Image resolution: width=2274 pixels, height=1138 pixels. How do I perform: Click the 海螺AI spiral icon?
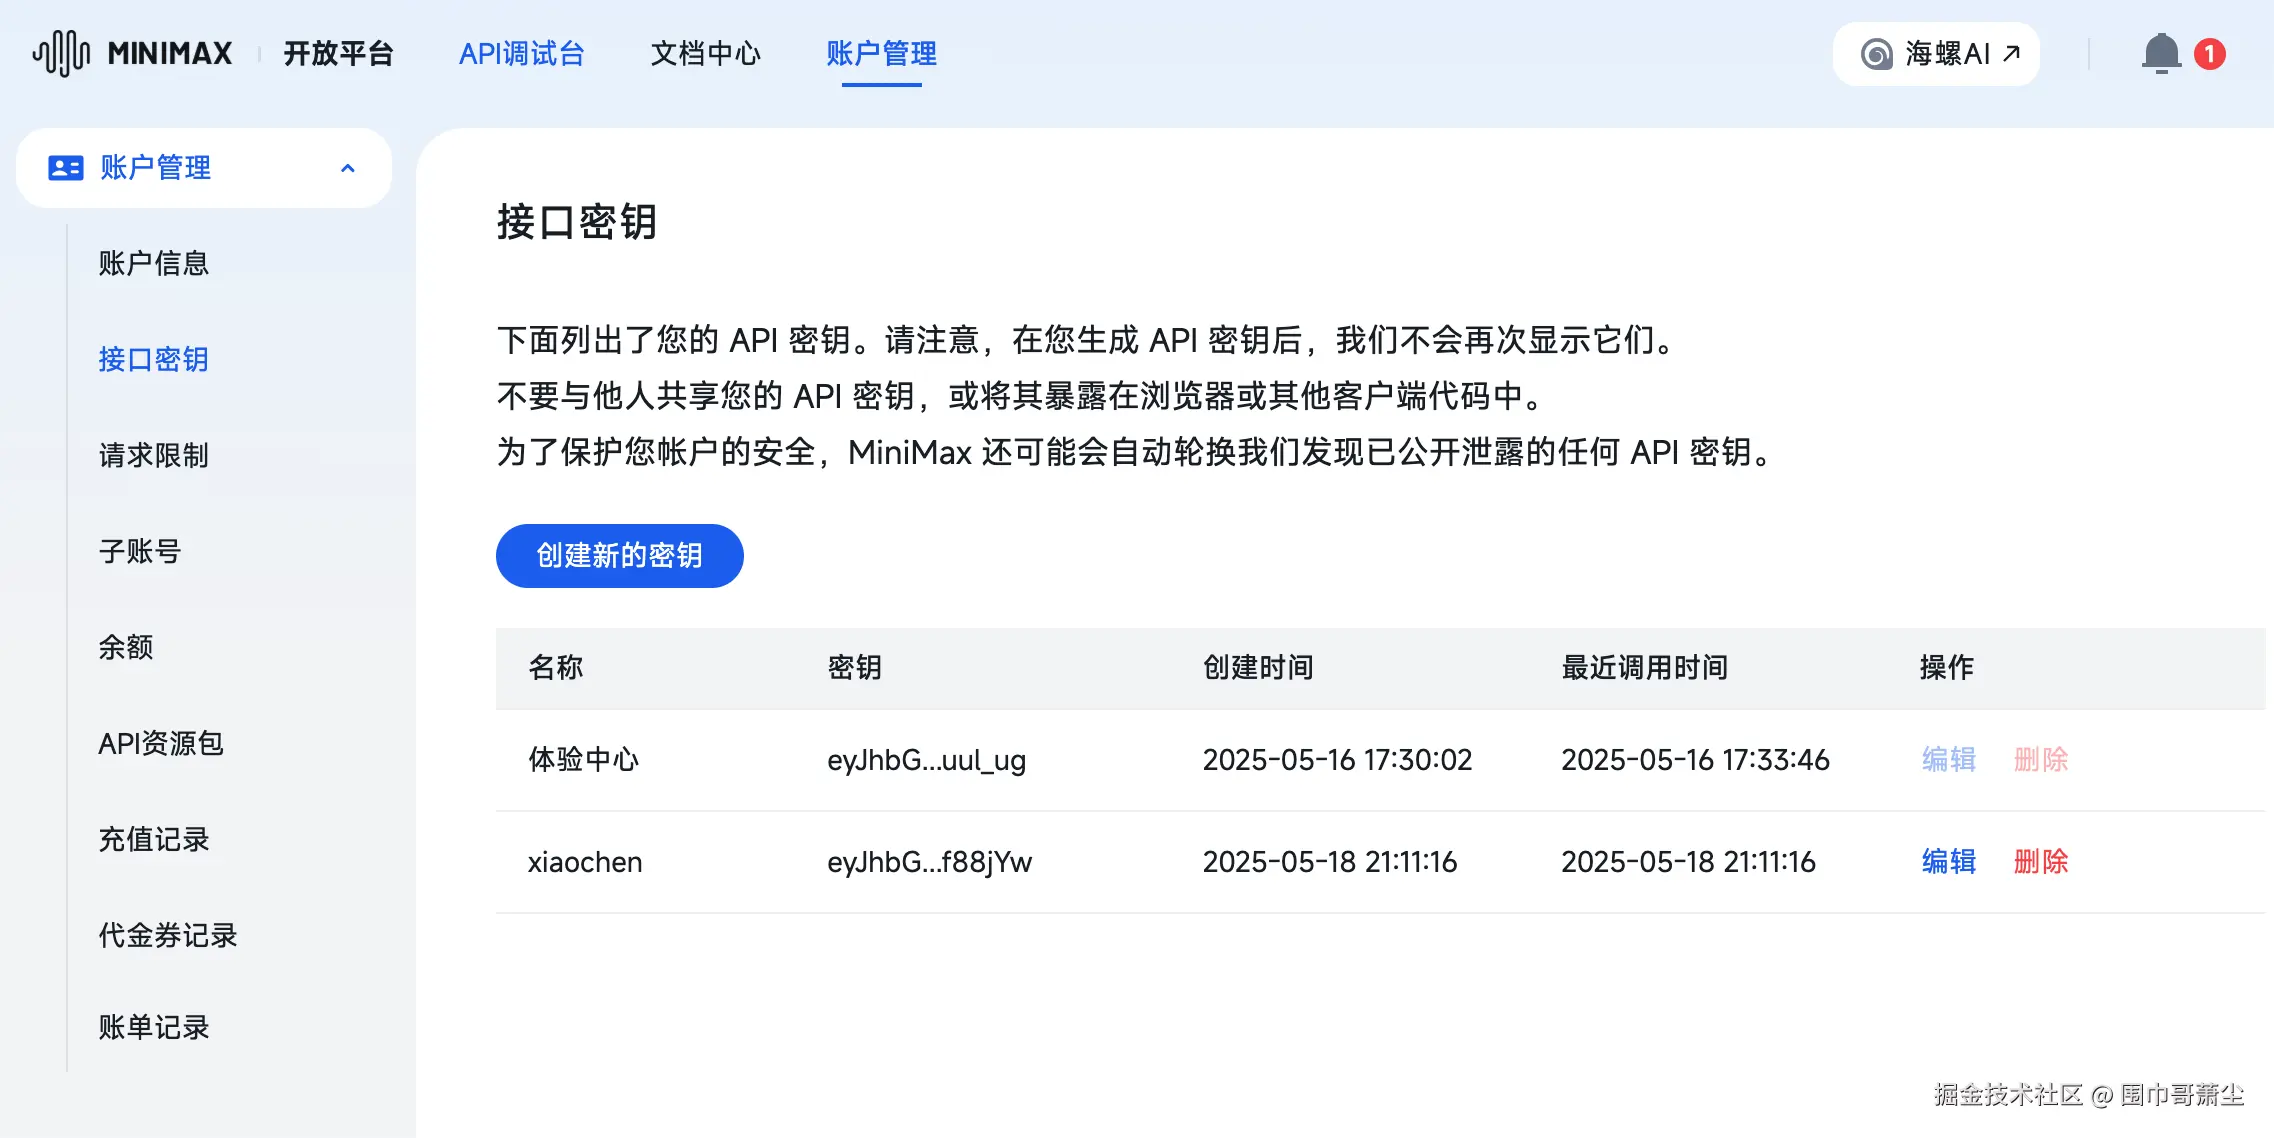pos(1876,54)
